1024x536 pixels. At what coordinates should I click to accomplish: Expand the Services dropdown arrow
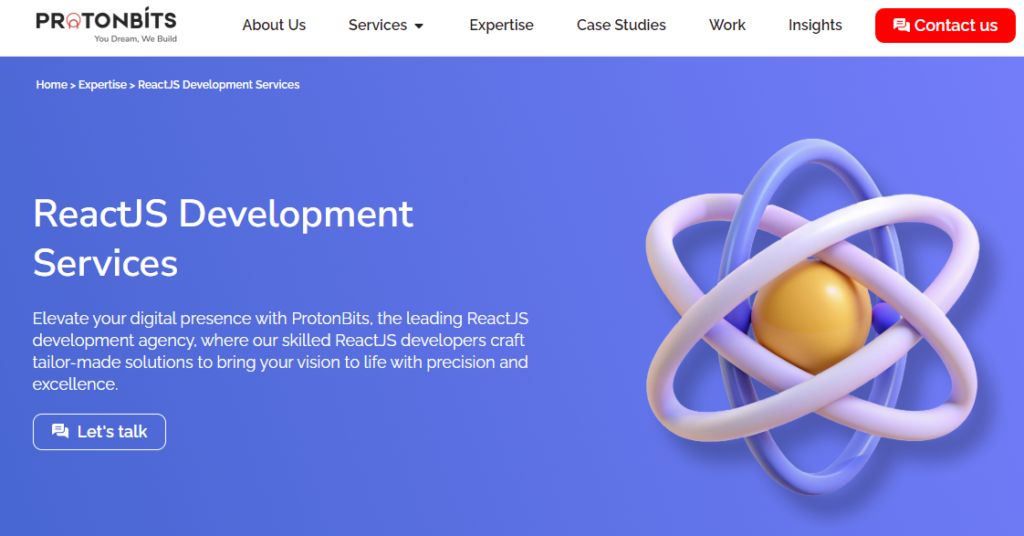pos(419,26)
